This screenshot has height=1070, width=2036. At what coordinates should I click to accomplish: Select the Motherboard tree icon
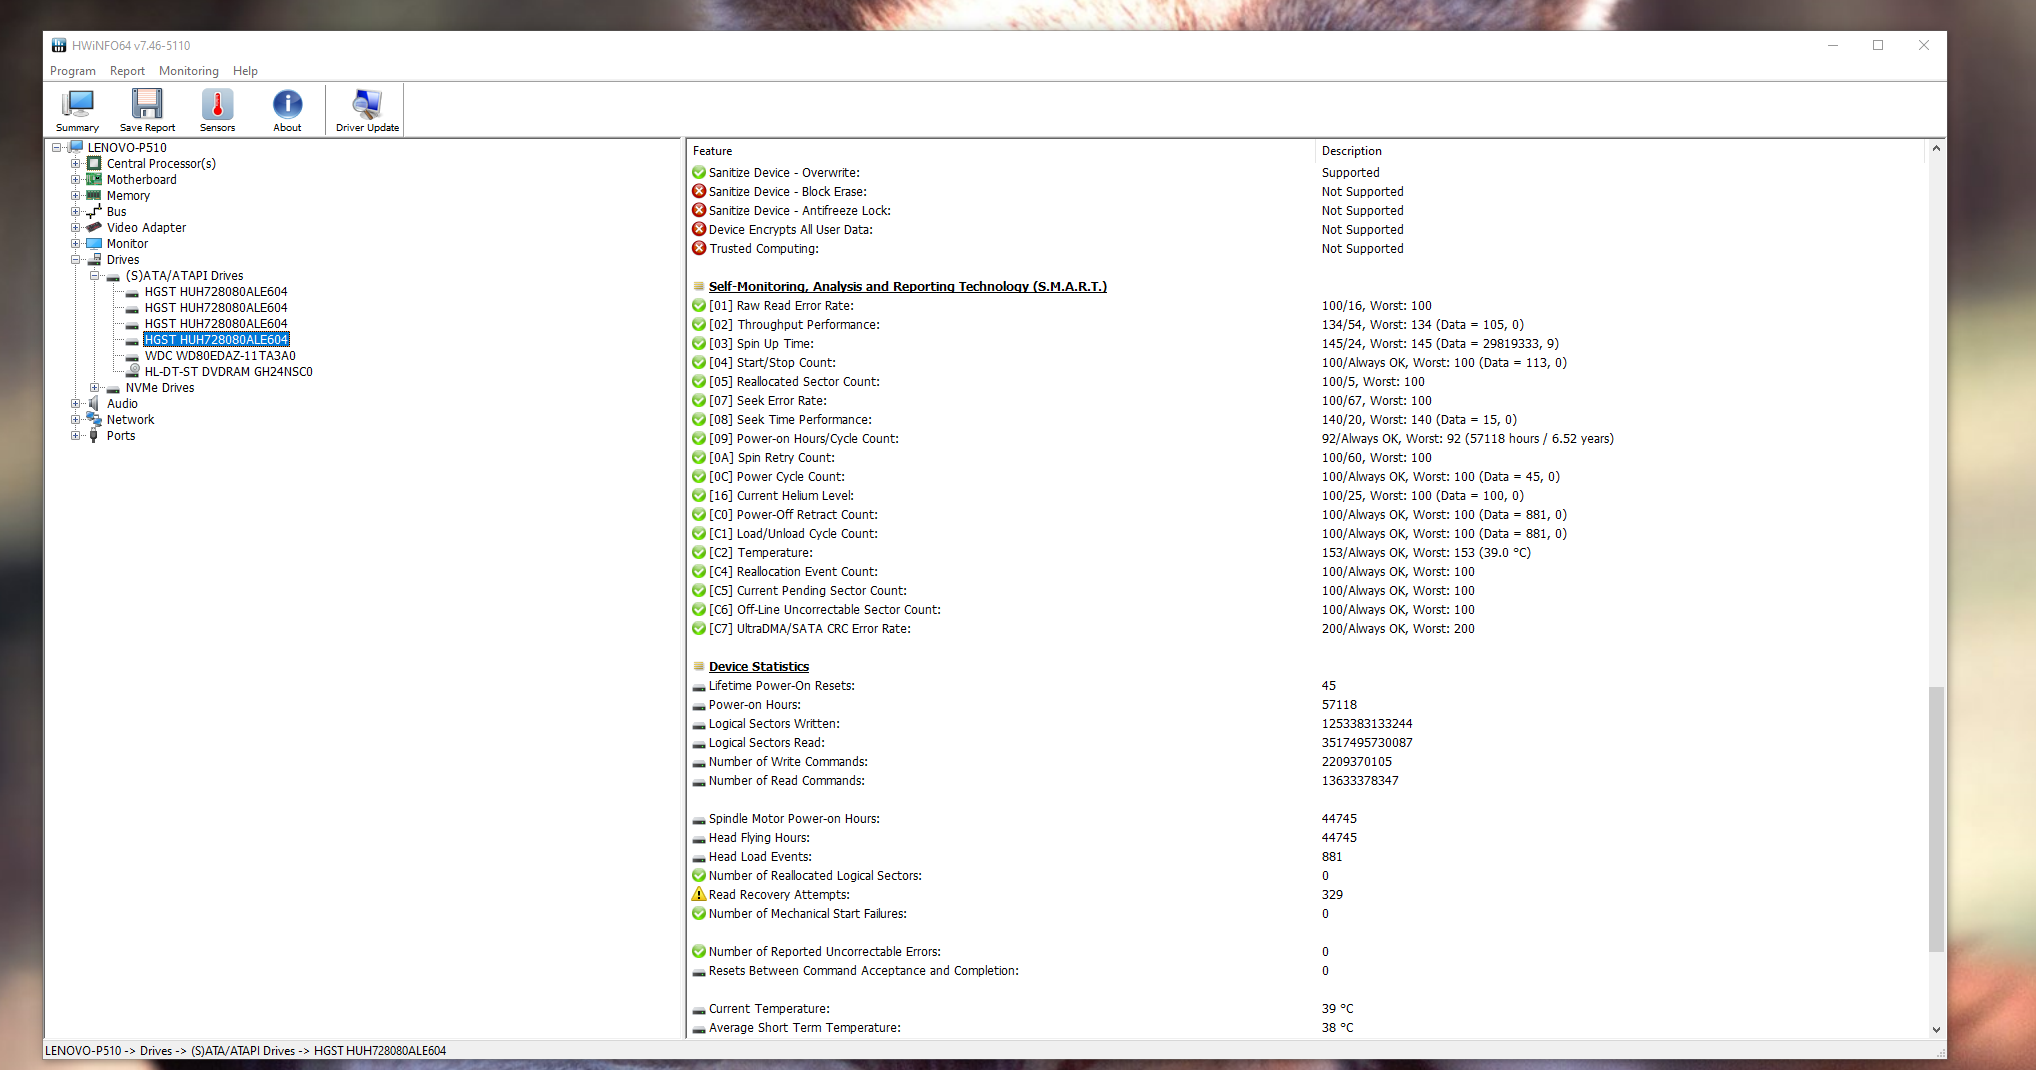click(x=94, y=179)
